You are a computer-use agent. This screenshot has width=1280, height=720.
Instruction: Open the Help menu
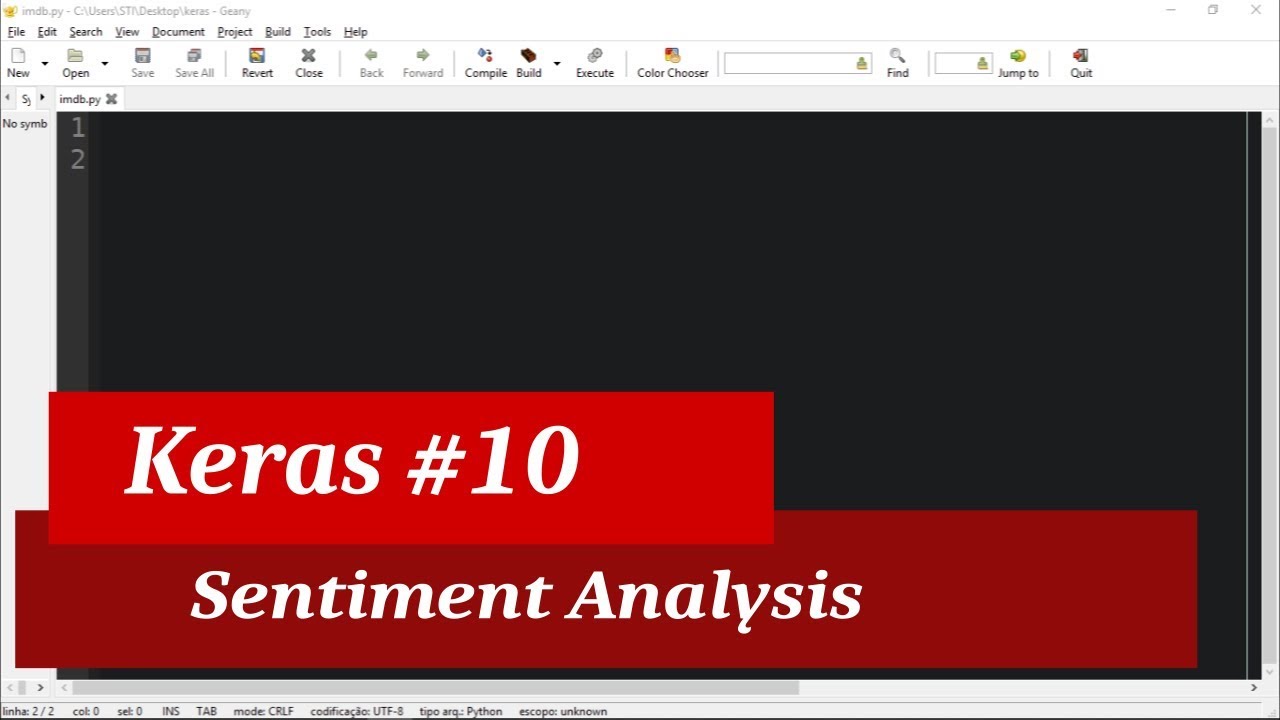point(355,32)
